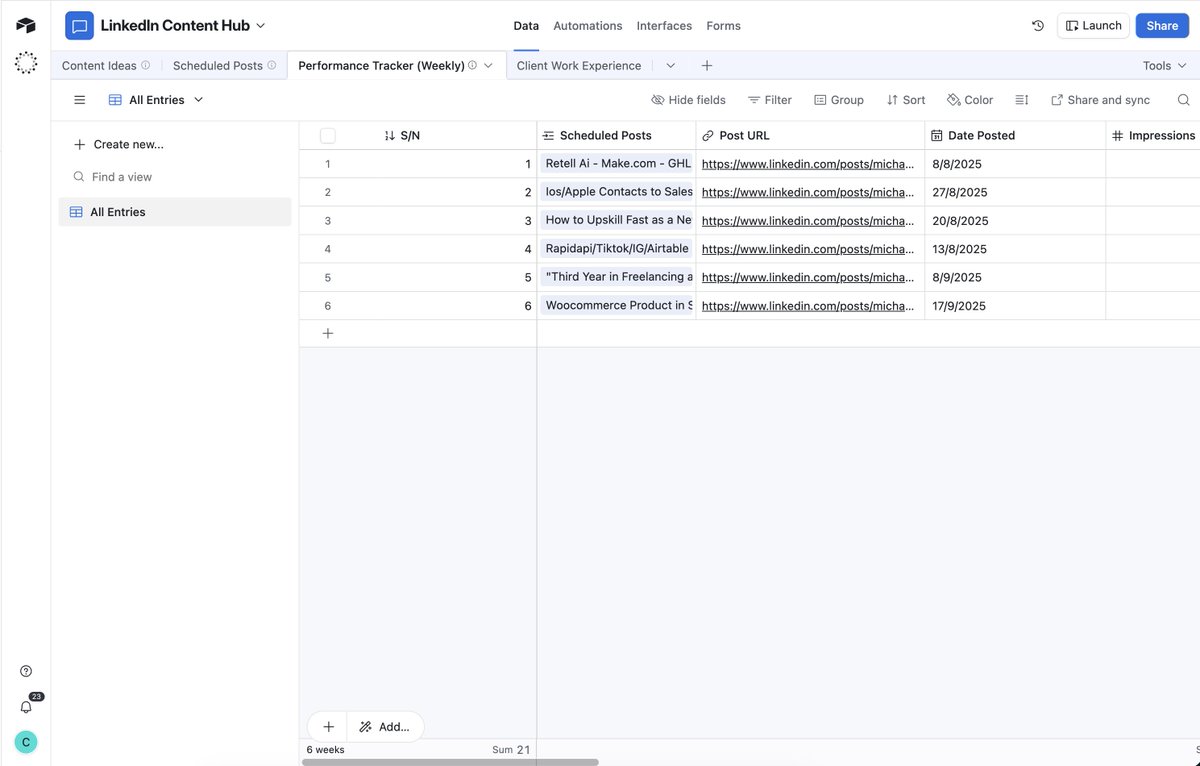Click the base history clock icon
1200x766 pixels.
[1038, 26]
